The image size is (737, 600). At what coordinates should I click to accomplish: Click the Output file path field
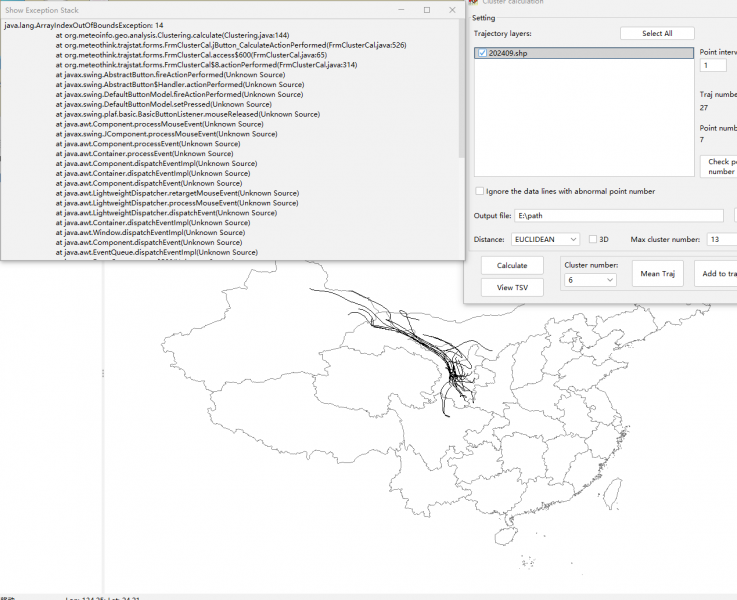tap(619, 216)
